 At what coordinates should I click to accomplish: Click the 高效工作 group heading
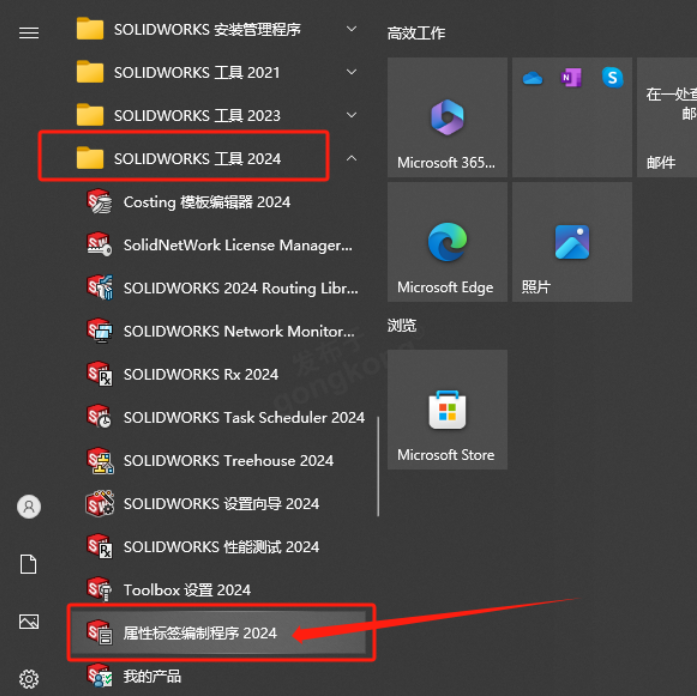(x=416, y=33)
